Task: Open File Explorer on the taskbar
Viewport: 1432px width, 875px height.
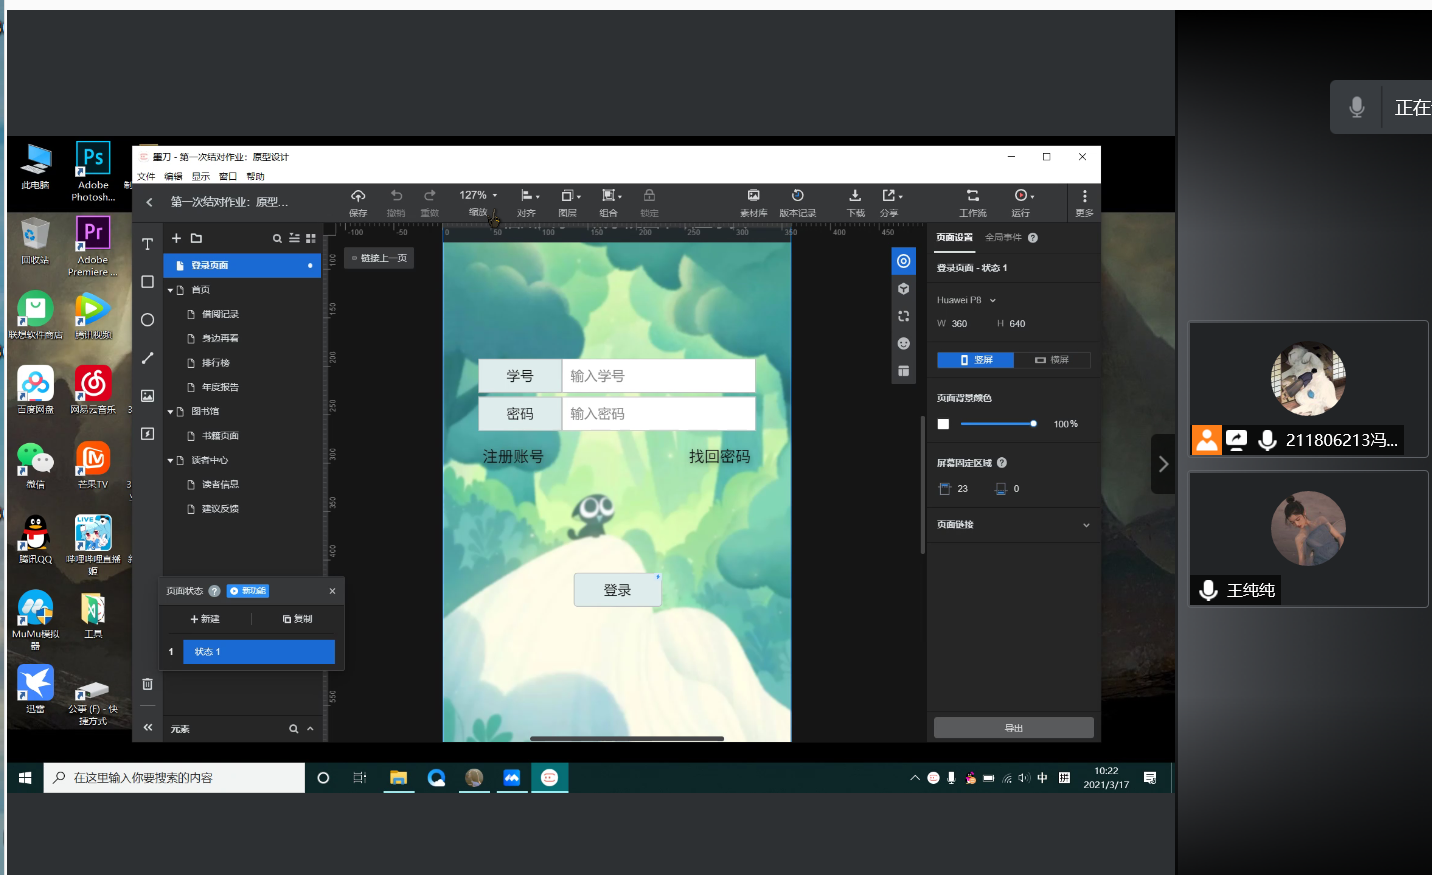Action: coord(398,778)
